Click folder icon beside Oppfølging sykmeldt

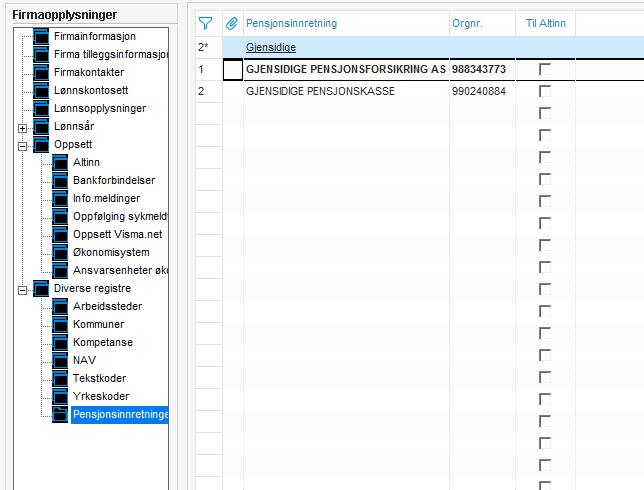[x=60, y=217]
